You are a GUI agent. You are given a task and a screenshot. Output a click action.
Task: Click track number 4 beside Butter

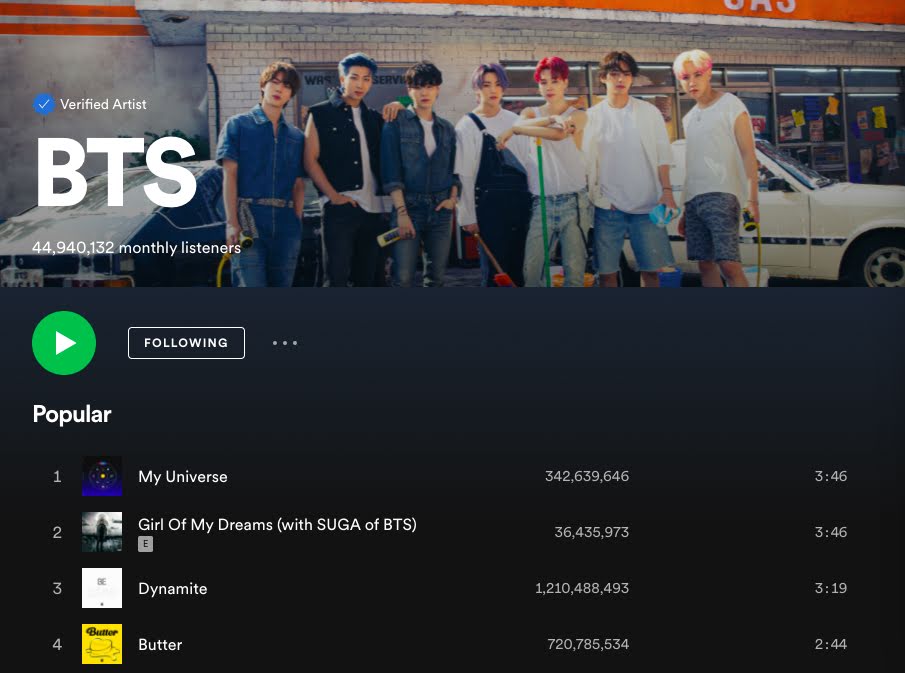[x=57, y=644]
